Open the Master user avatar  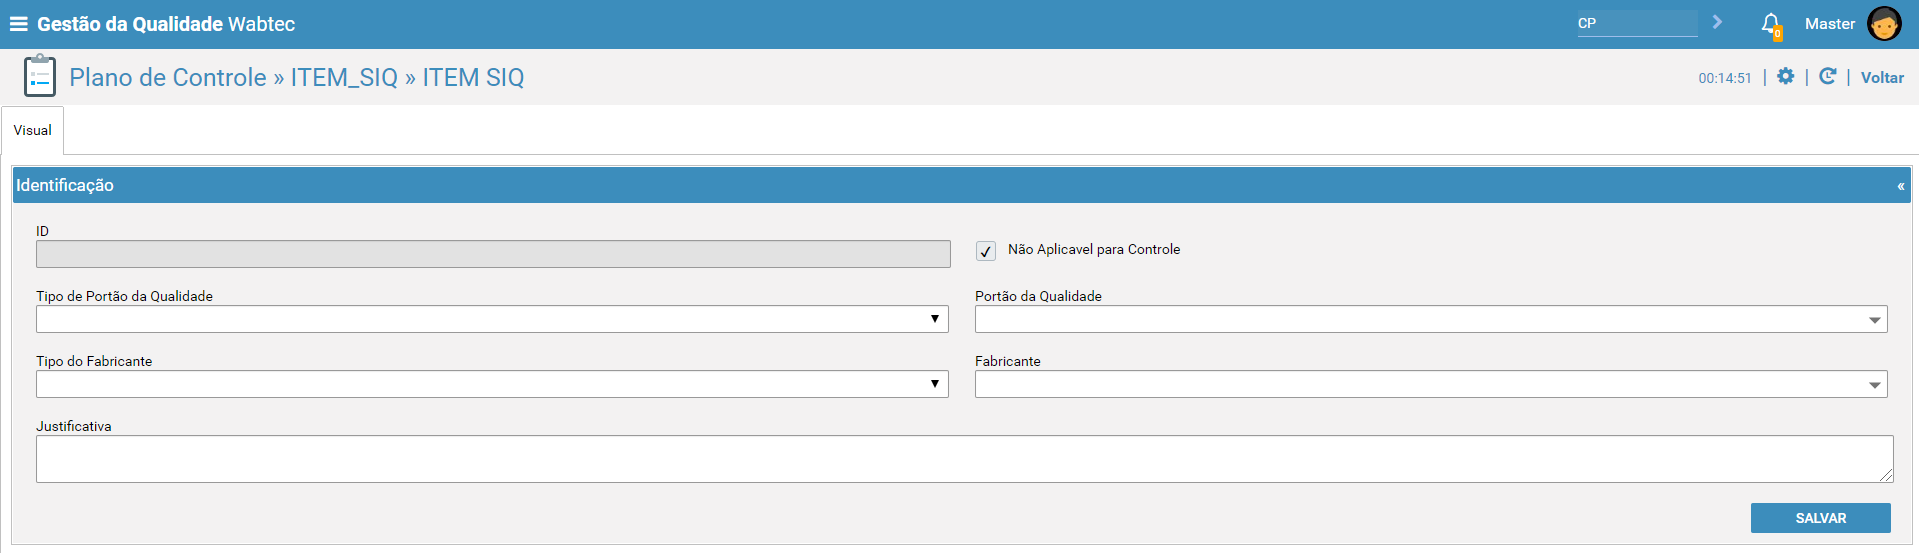tap(1884, 24)
